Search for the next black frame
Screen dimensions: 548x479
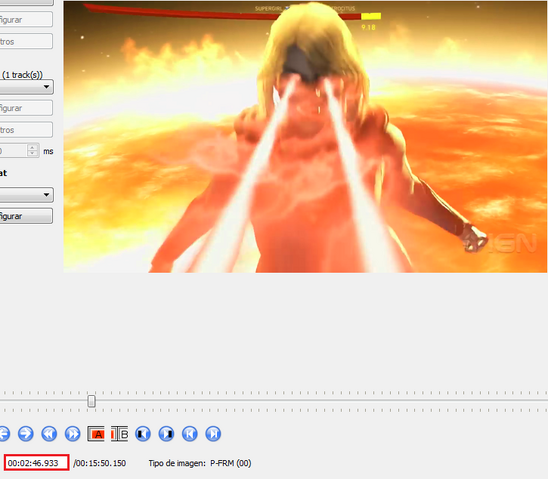(x=166, y=434)
